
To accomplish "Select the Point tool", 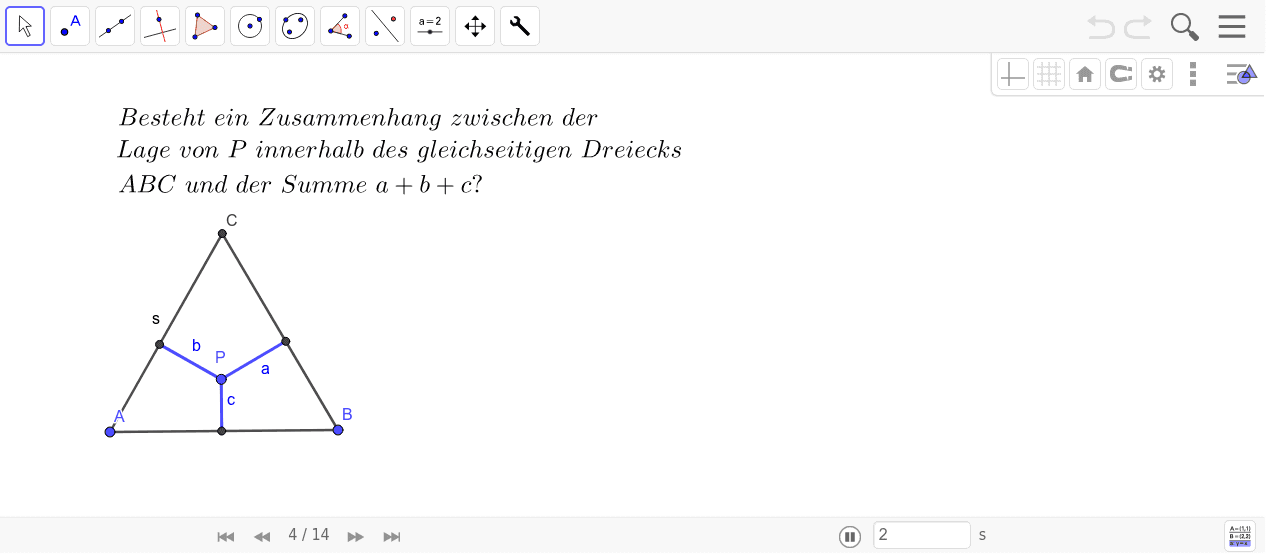I will click(70, 26).
